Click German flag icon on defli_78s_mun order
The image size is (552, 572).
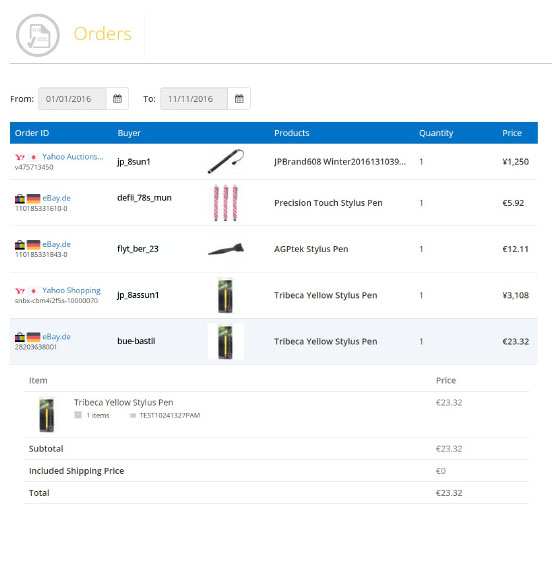pyautogui.click(x=33, y=199)
